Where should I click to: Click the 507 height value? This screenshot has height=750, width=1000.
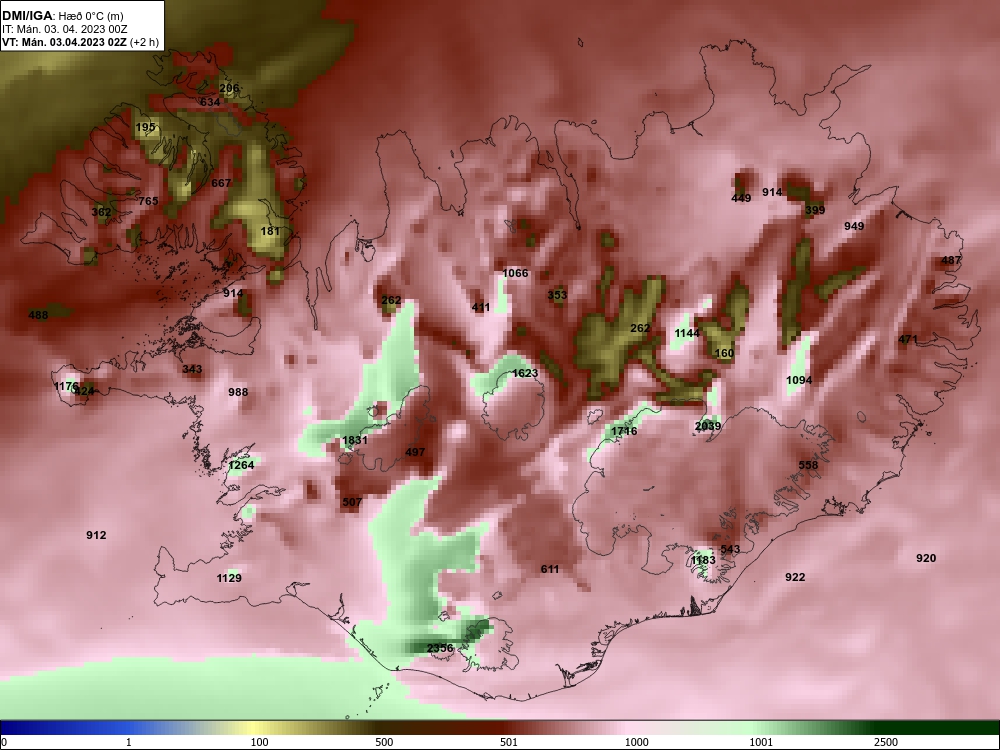[x=352, y=502]
